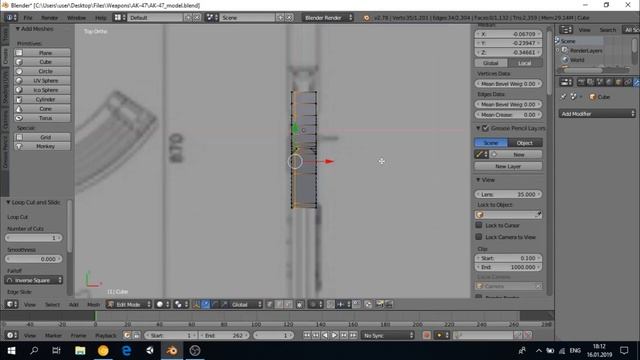640x360 pixels.
Task: Click the current frame field in timeline
Action: pyautogui.click(x=273, y=336)
